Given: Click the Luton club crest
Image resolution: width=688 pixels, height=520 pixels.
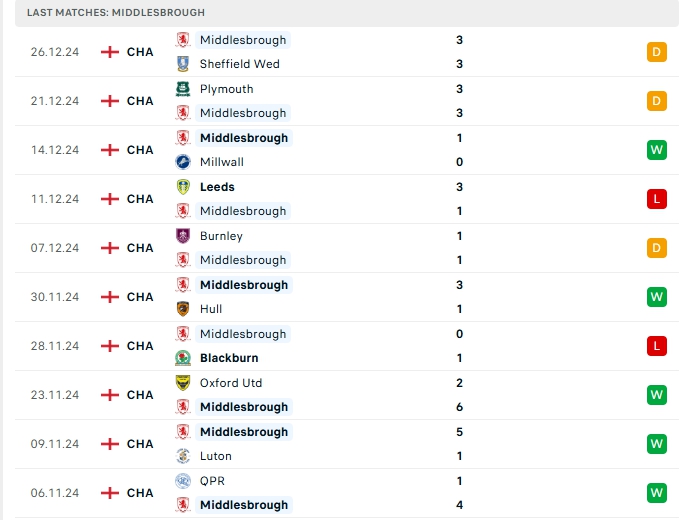Looking at the screenshot, I should click(183, 456).
